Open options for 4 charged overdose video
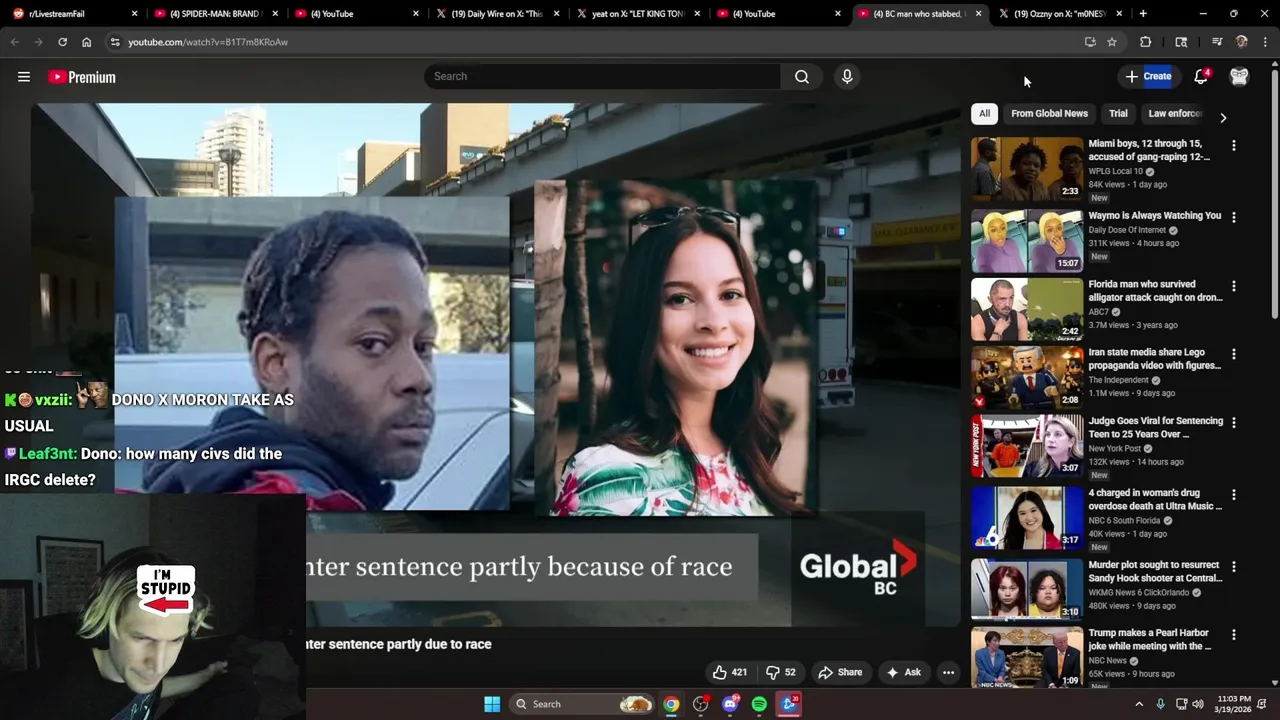Screen dimensions: 1280x720 (x=1233, y=495)
